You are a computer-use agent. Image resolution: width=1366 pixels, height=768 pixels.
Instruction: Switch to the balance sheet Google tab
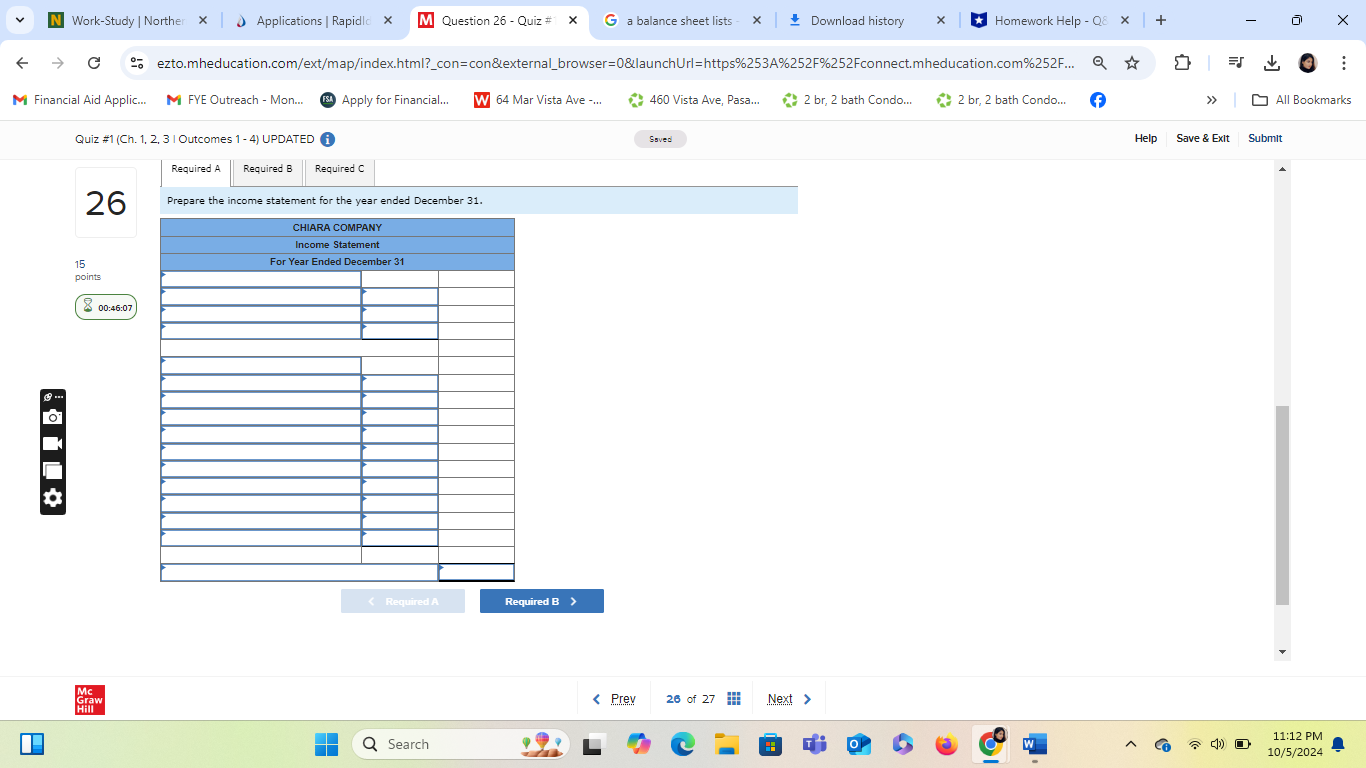(x=680, y=20)
